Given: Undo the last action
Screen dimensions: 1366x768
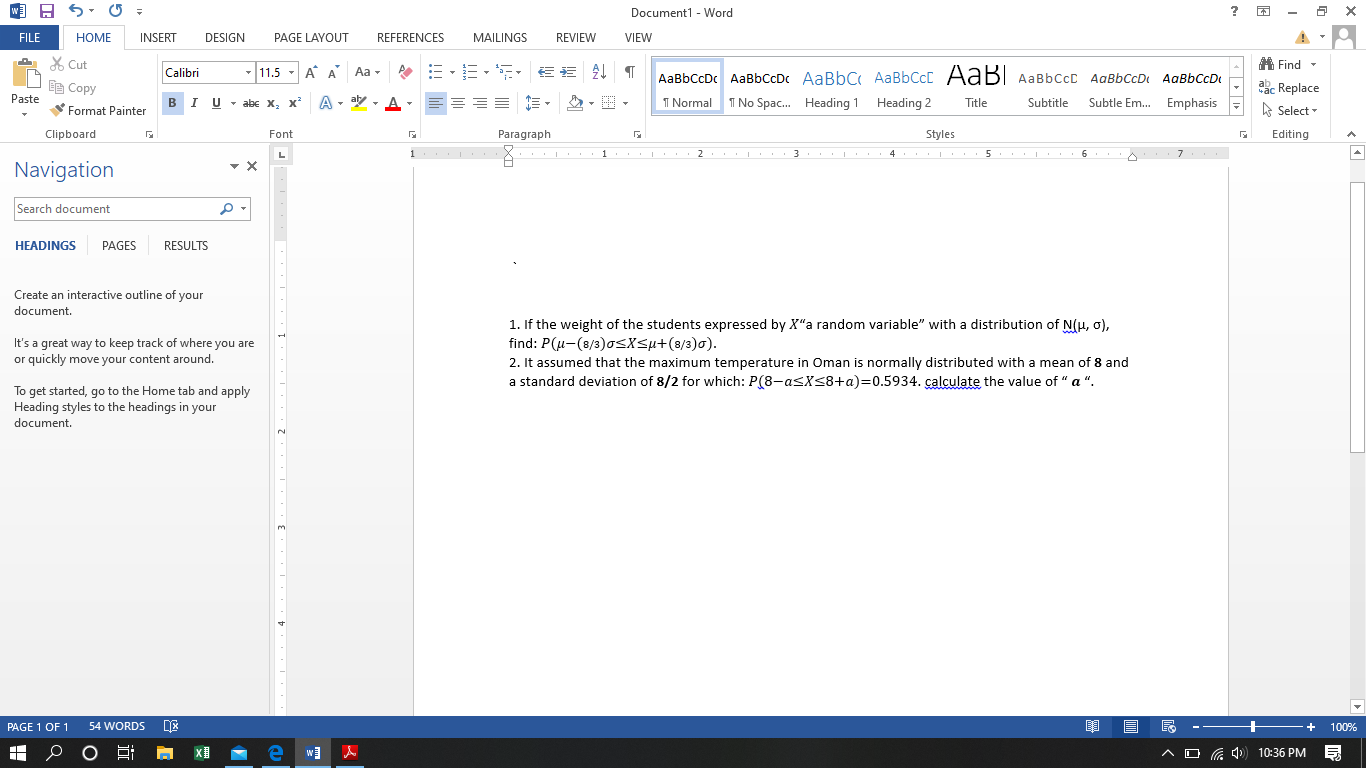Looking at the screenshot, I should click(76, 12).
